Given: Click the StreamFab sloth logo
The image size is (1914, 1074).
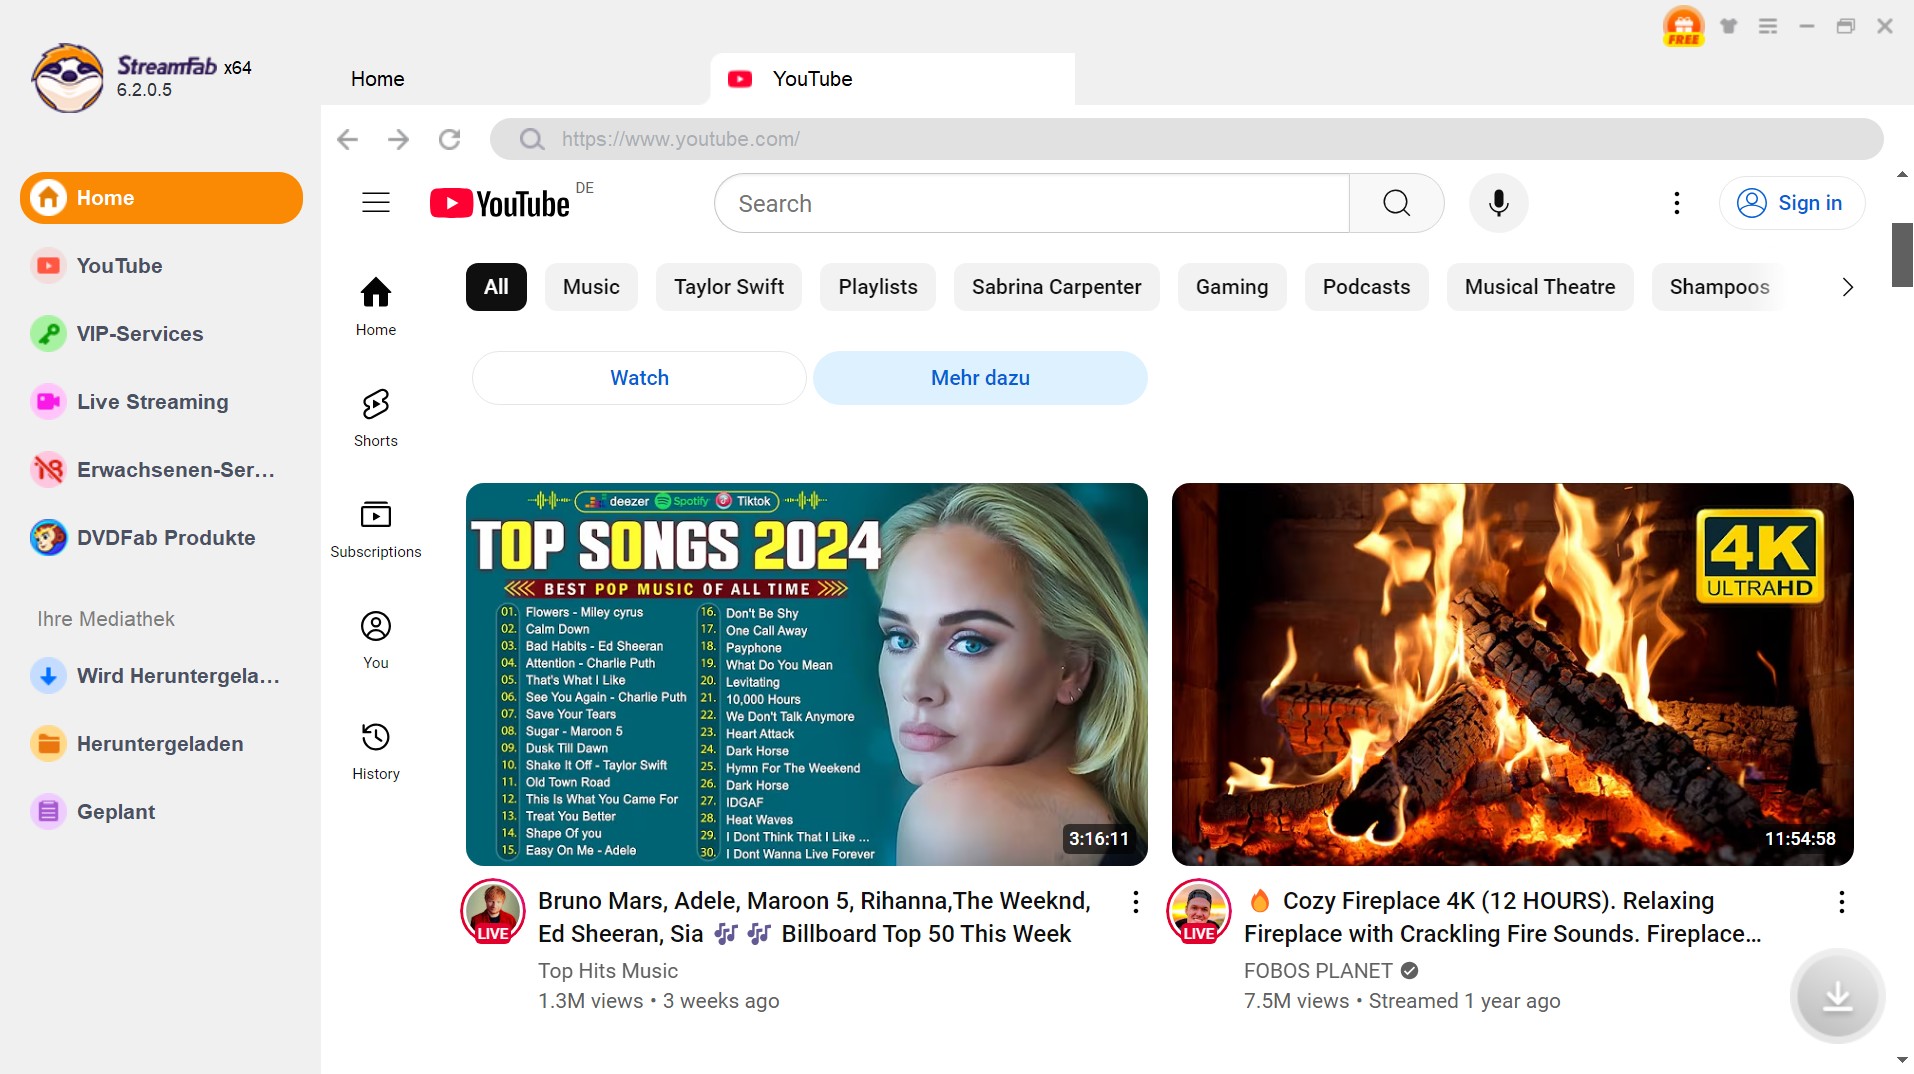Looking at the screenshot, I should (67, 77).
